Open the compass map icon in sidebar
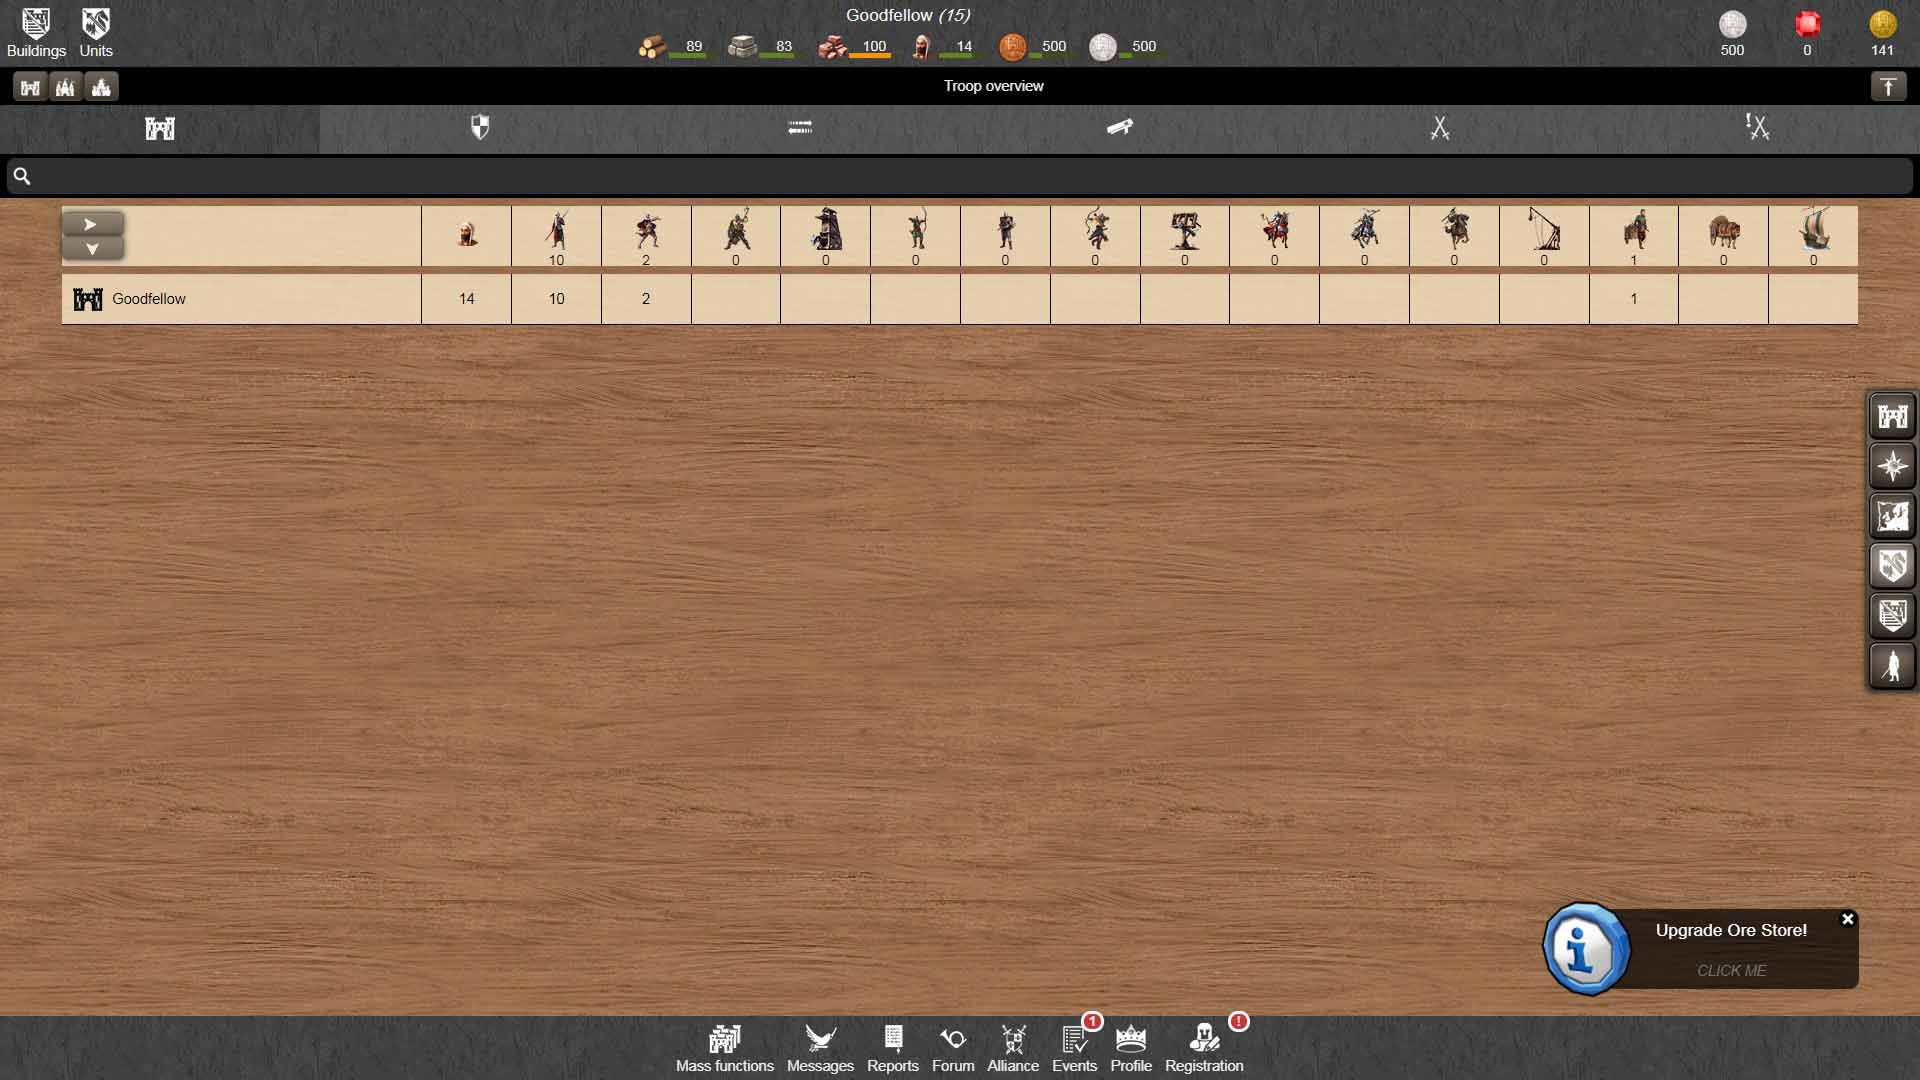 tap(1892, 466)
